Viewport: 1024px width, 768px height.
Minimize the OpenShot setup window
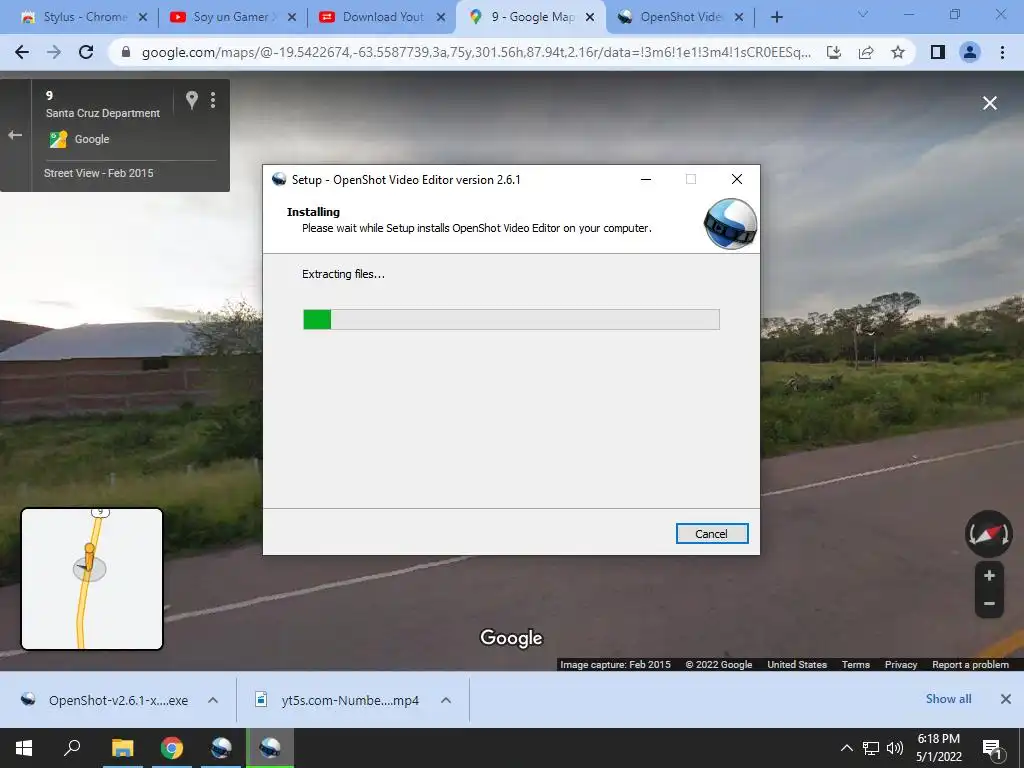pyautogui.click(x=646, y=180)
